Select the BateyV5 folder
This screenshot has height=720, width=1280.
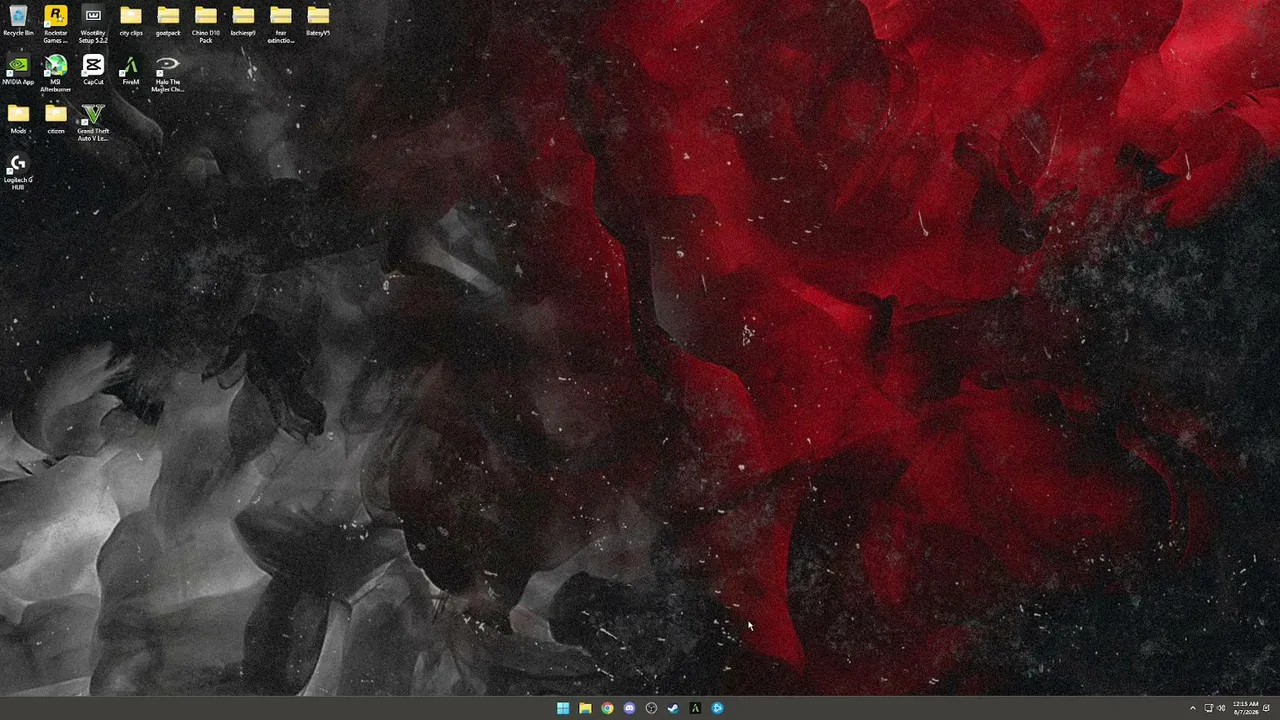[x=318, y=21]
